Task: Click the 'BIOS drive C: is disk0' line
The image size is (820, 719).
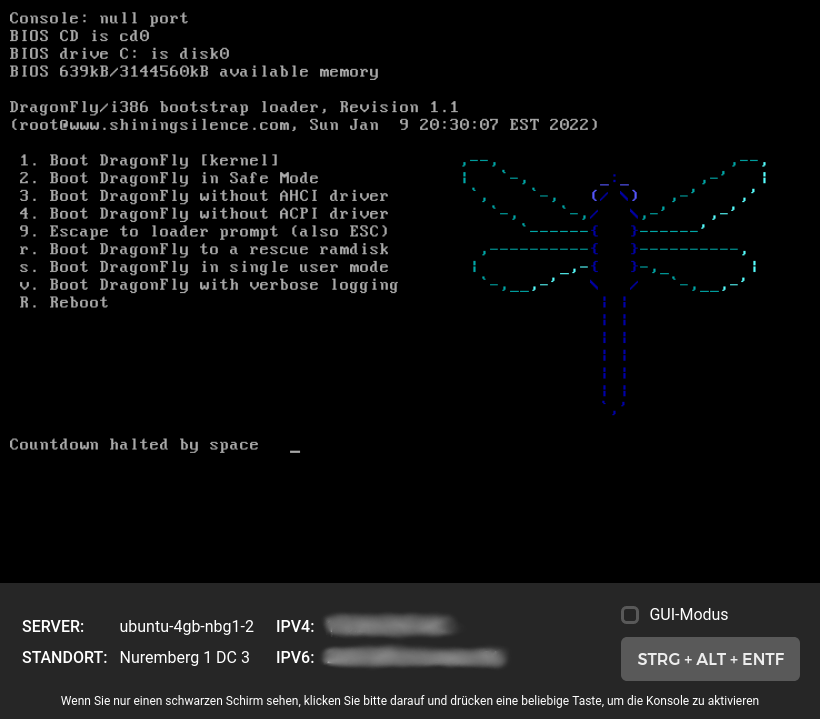Action: (x=119, y=54)
